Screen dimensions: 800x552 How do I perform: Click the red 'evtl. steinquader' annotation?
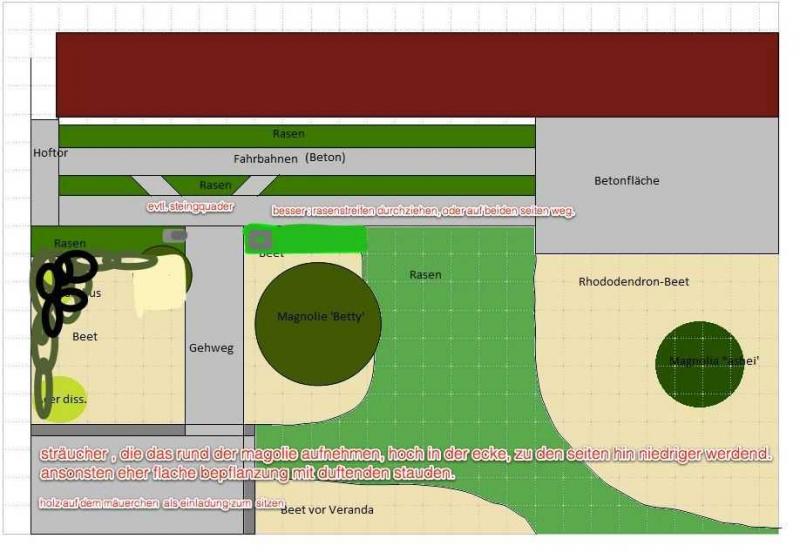pos(190,206)
